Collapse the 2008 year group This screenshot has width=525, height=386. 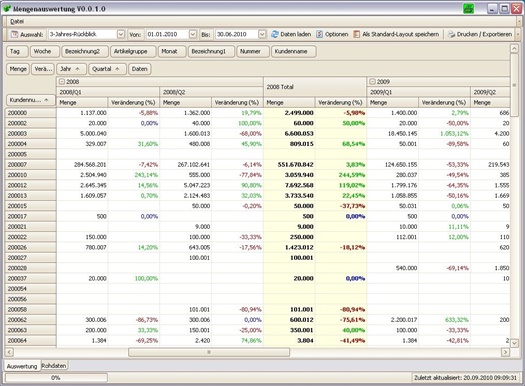coord(62,82)
